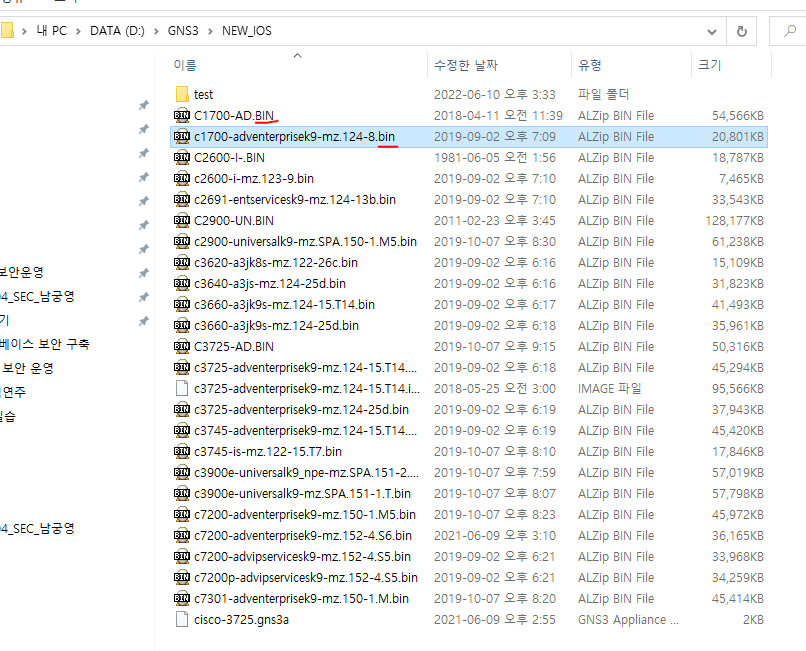Screen dimensions: 806x651
Task: Click the icon of c3620-a3jk8s-mz.122-26c.bin
Action: (x=181, y=263)
